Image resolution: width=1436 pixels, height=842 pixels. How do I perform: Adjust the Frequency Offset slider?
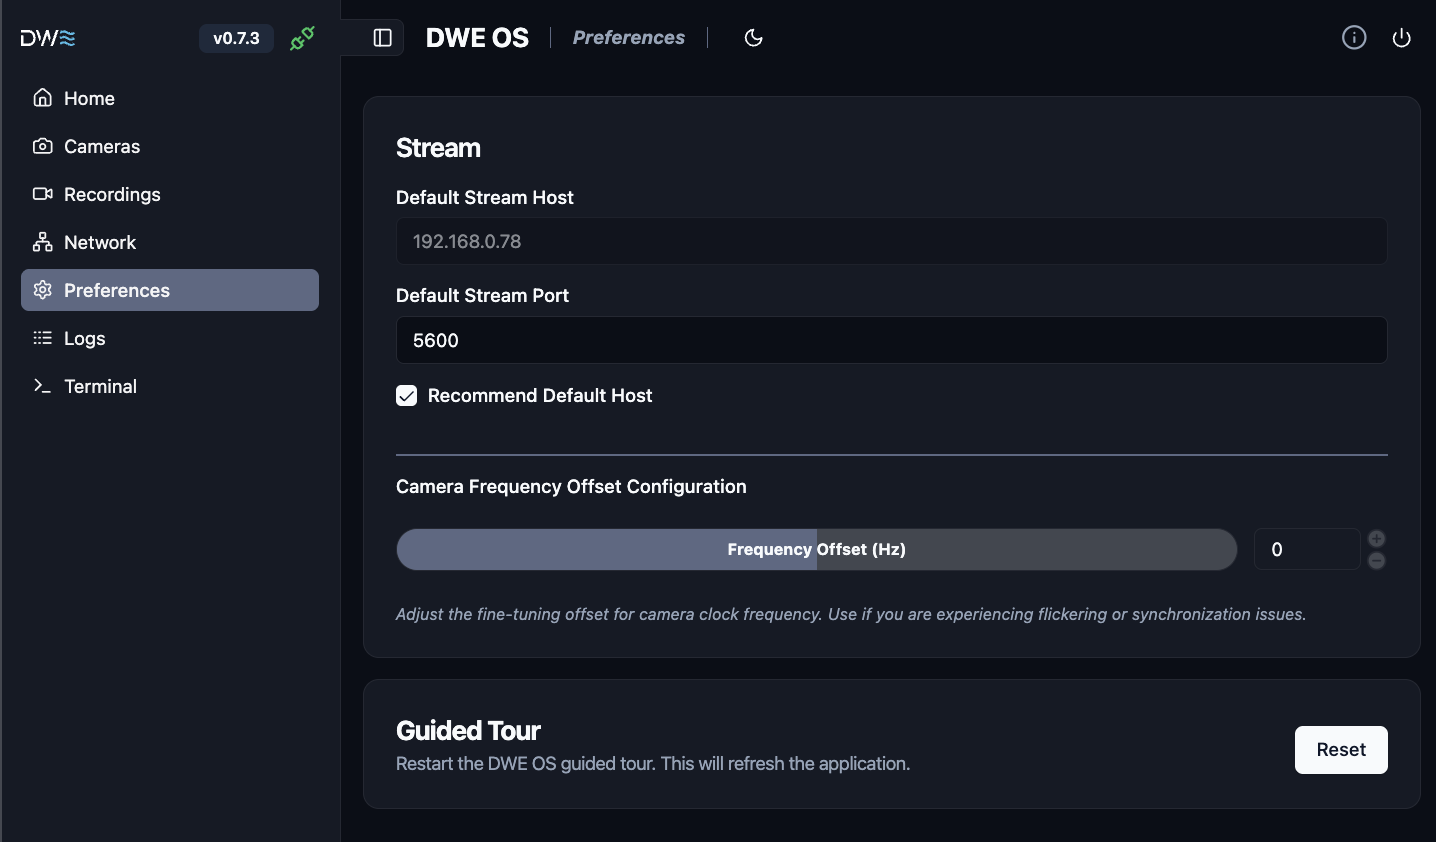tap(816, 549)
